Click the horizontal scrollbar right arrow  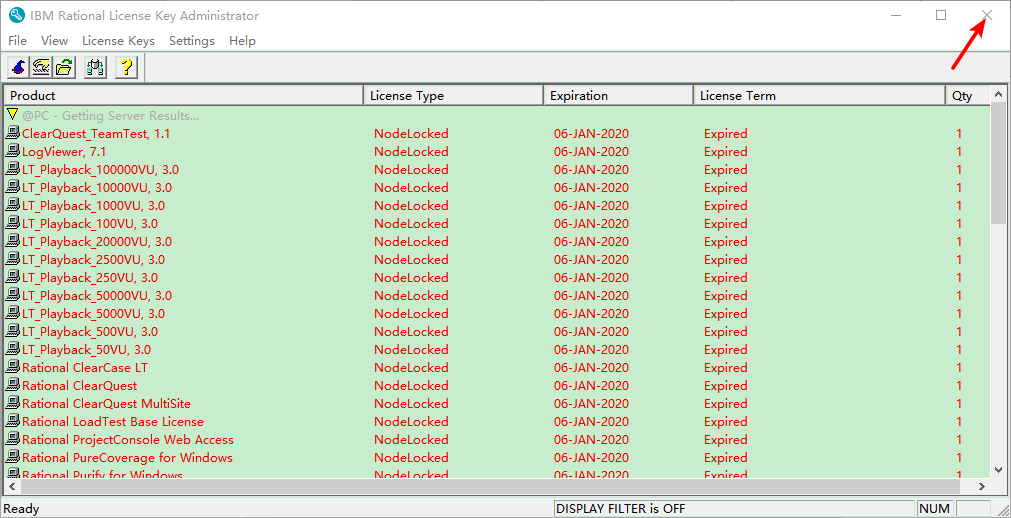pos(982,486)
